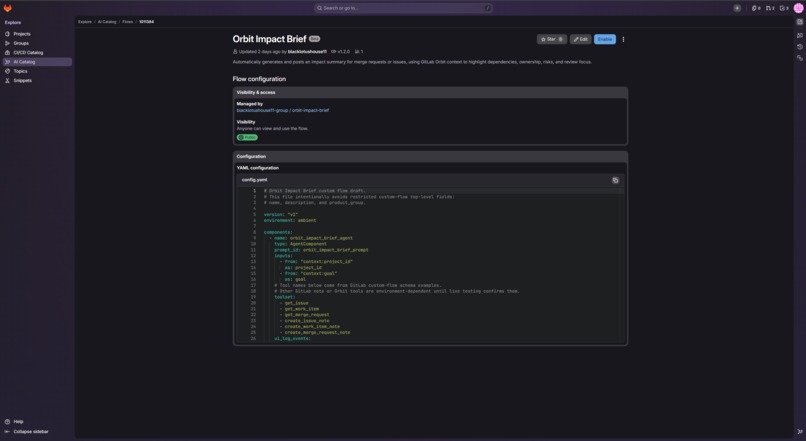Copy config.yaml contents with copy icon
806x441 pixels.
click(615, 180)
